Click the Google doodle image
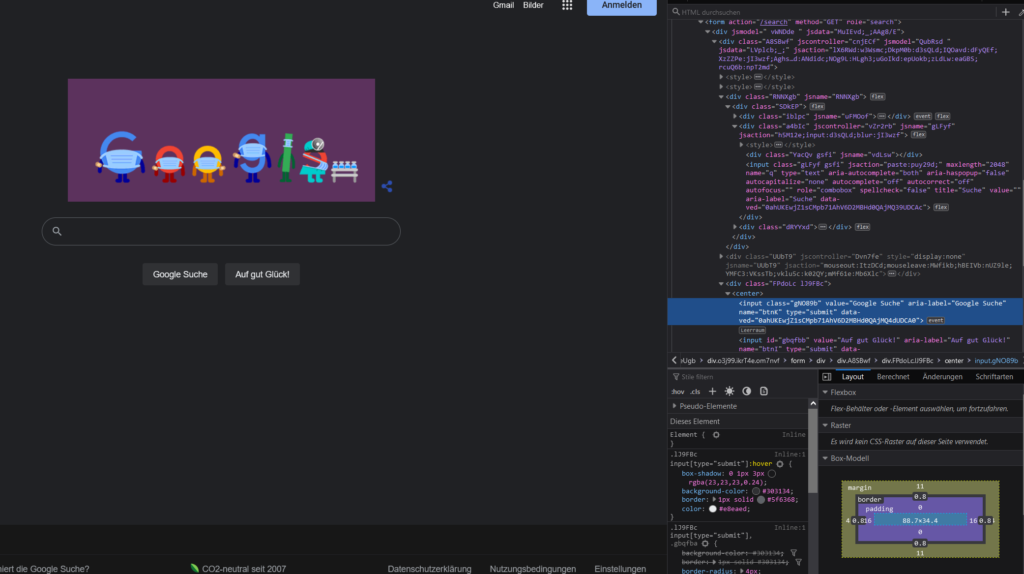This screenshot has height=574, width=1024. pyautogui.click(x=221, y=140)
